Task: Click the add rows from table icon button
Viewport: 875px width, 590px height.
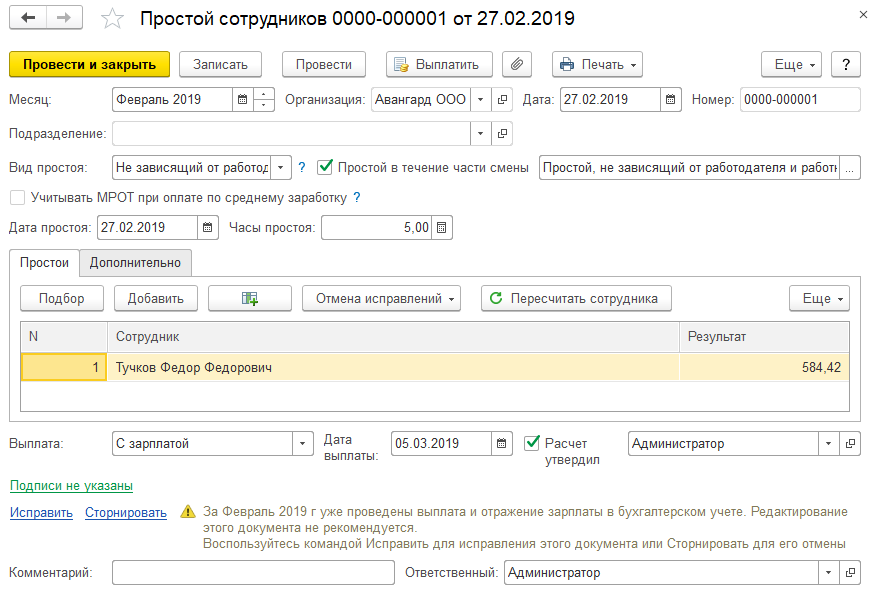Action: 250,299
